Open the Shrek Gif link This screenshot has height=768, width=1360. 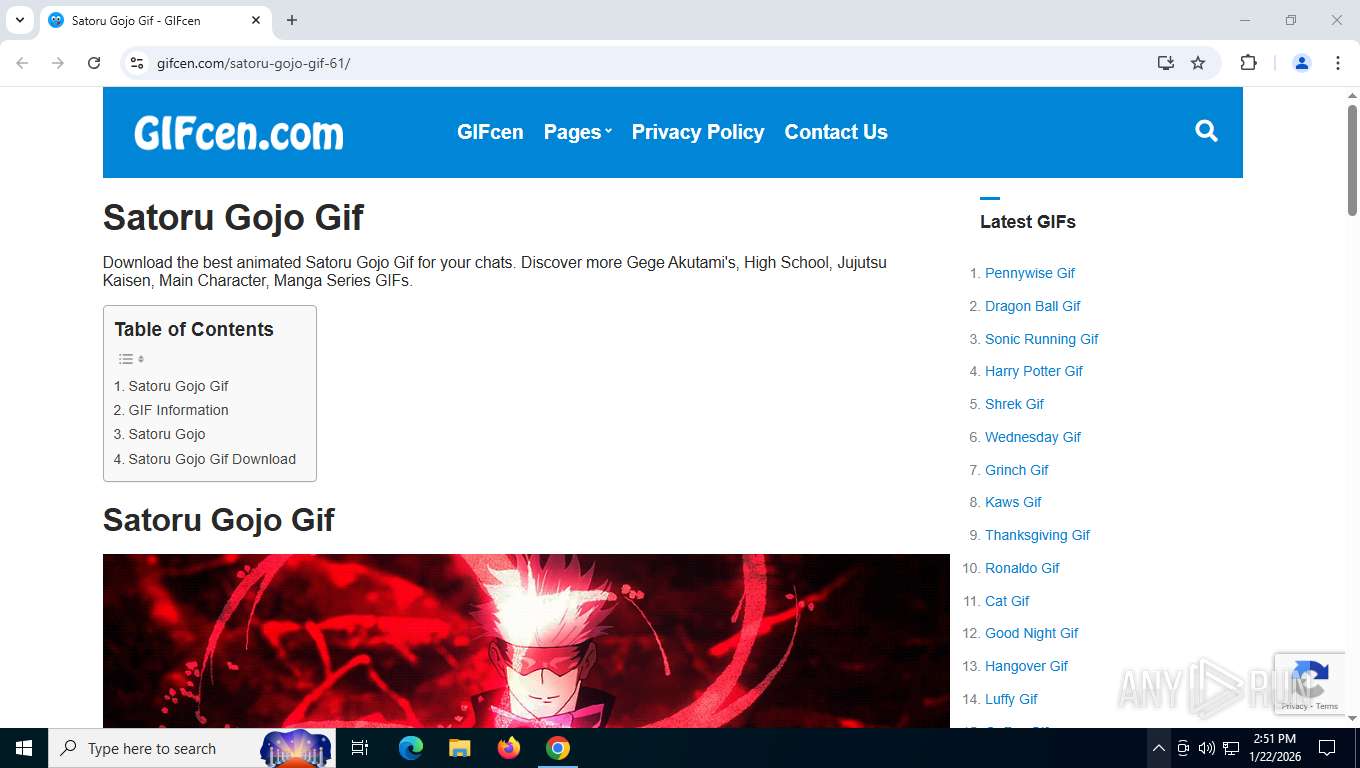pos(1014,404)
